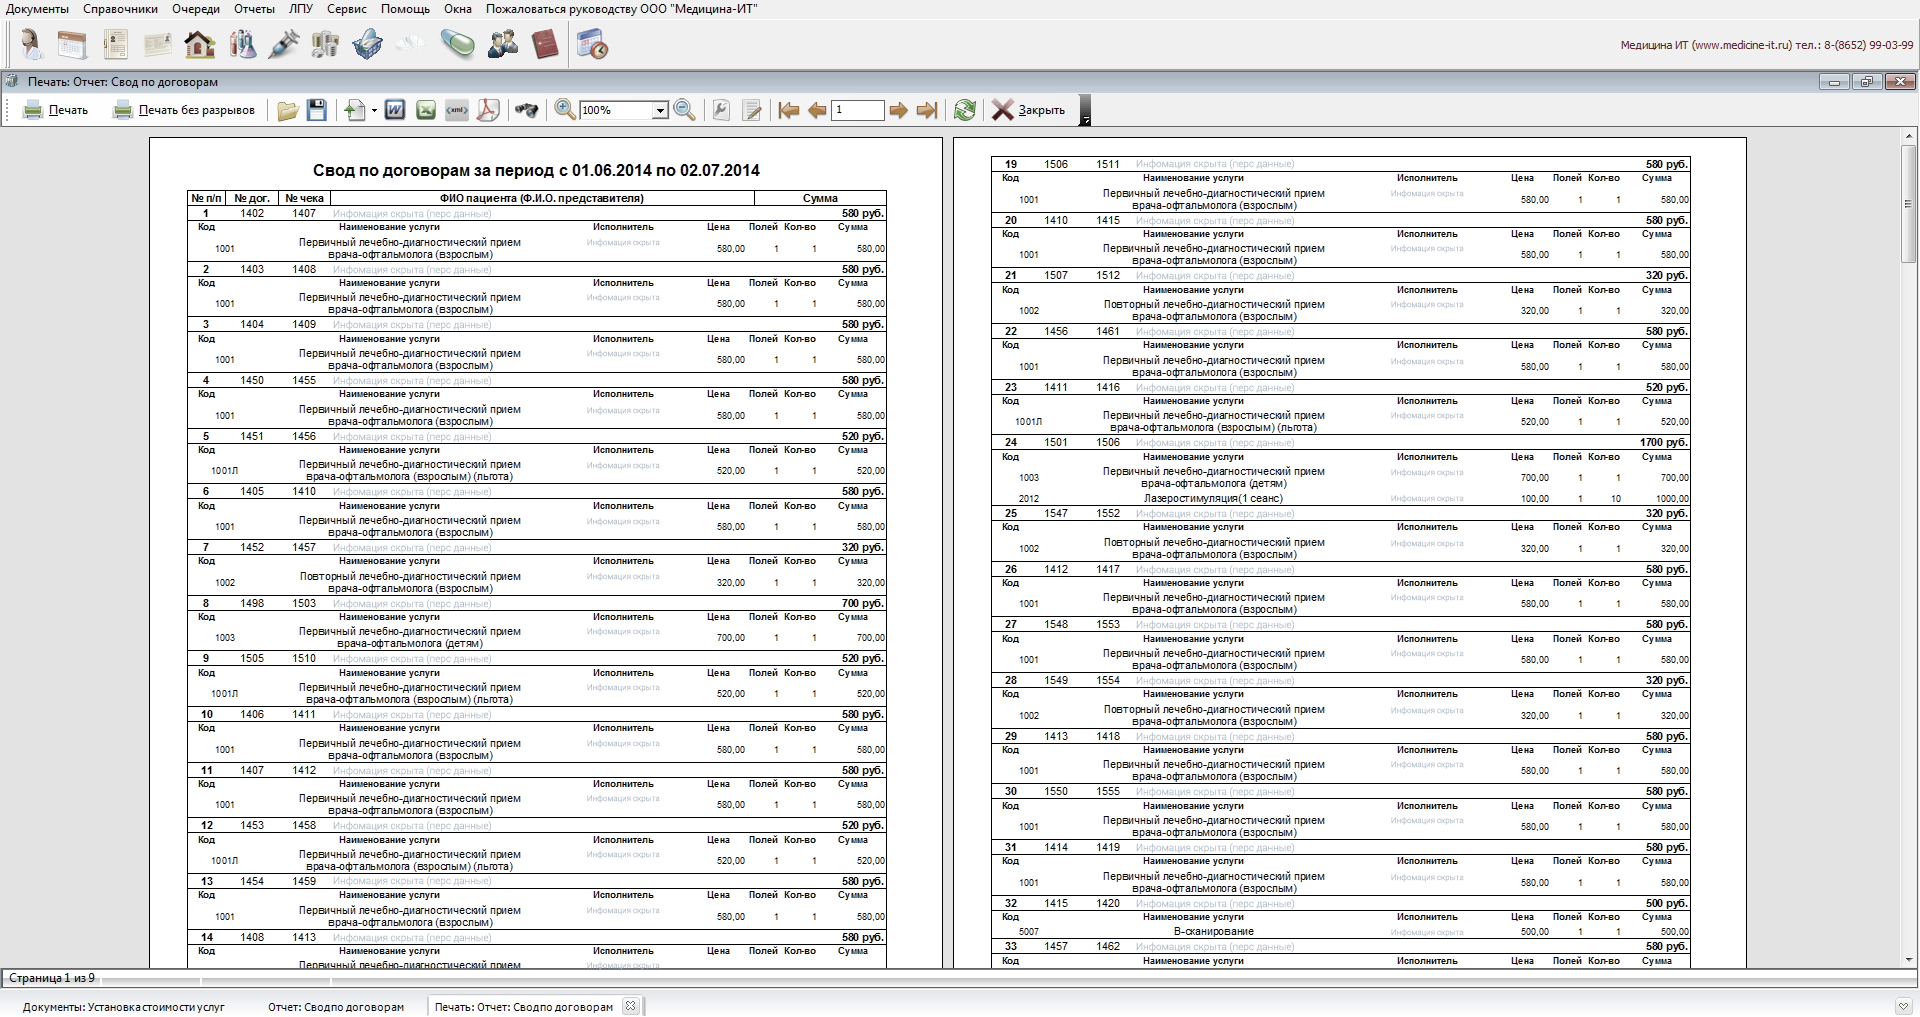Image resolution: width=1920 pixels, height=1017 pixels.
Task: Expand tab list arrow at bottom right
Action: coord(1903,1006)
